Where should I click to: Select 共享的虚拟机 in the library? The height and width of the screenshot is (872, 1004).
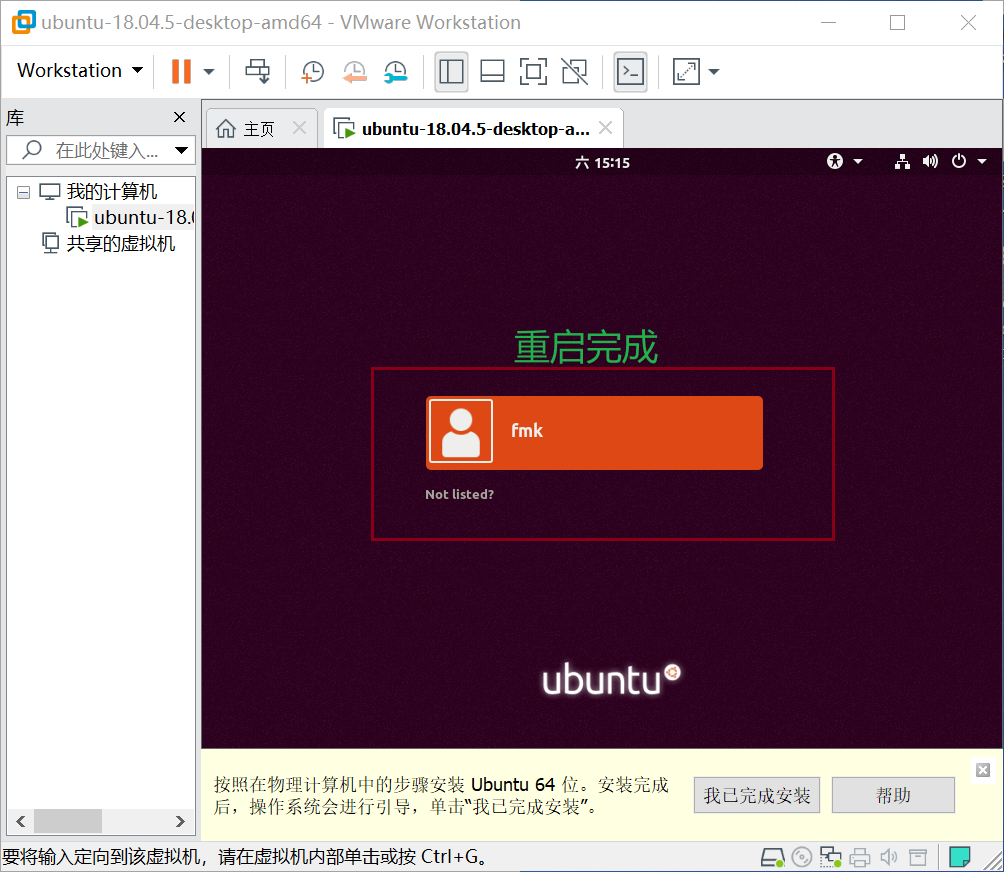pos(120,244)
